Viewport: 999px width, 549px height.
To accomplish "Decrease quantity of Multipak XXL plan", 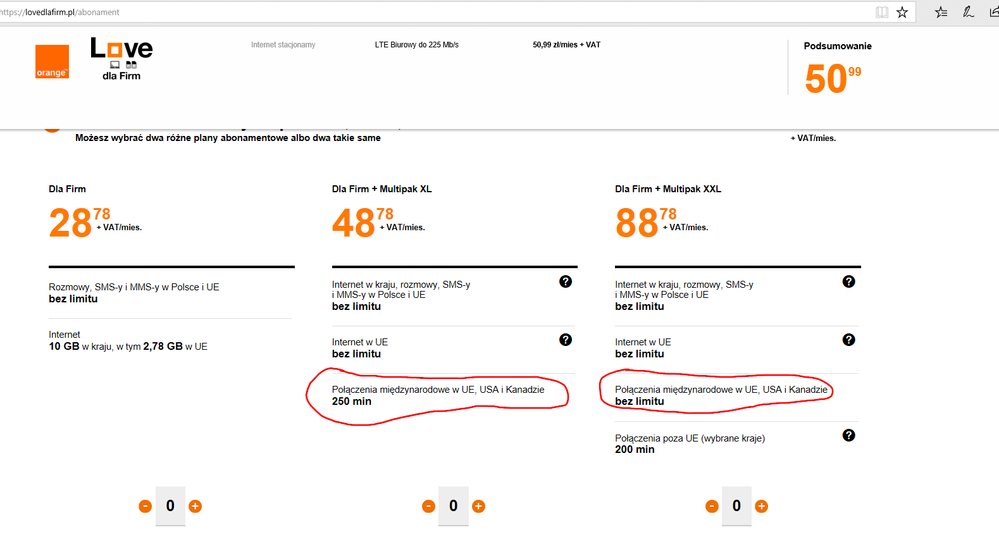I will coord(712,506).
